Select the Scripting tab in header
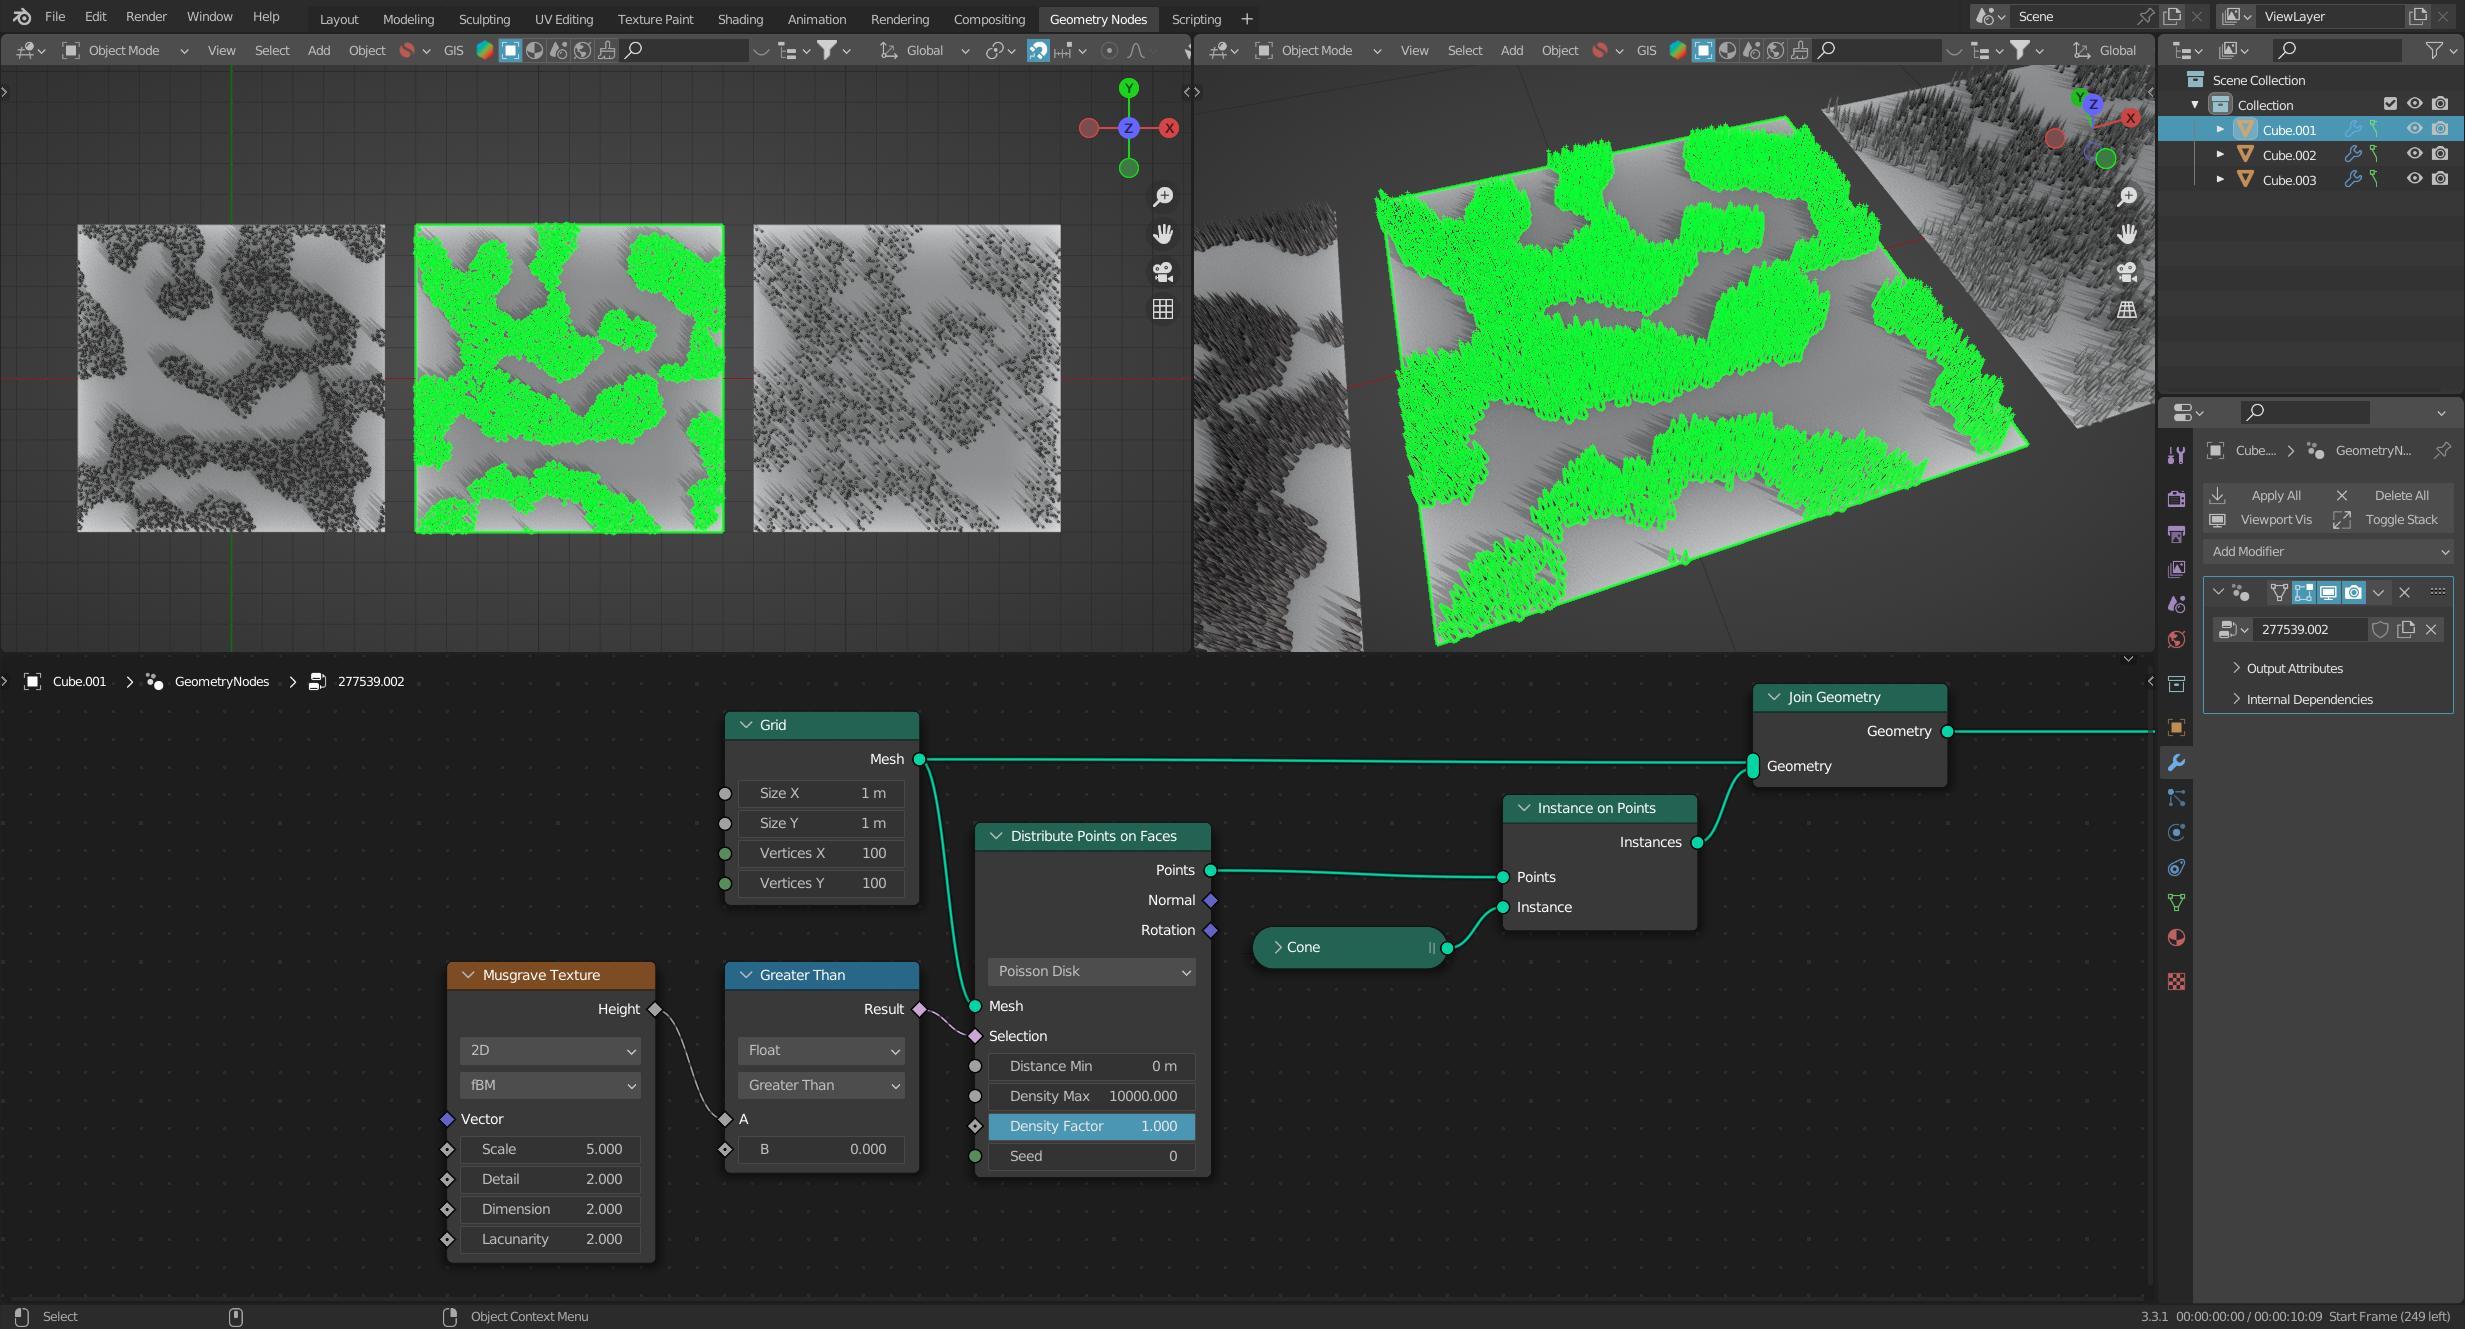The width and height of the screenshot is (2465, 1329). 1196,18
